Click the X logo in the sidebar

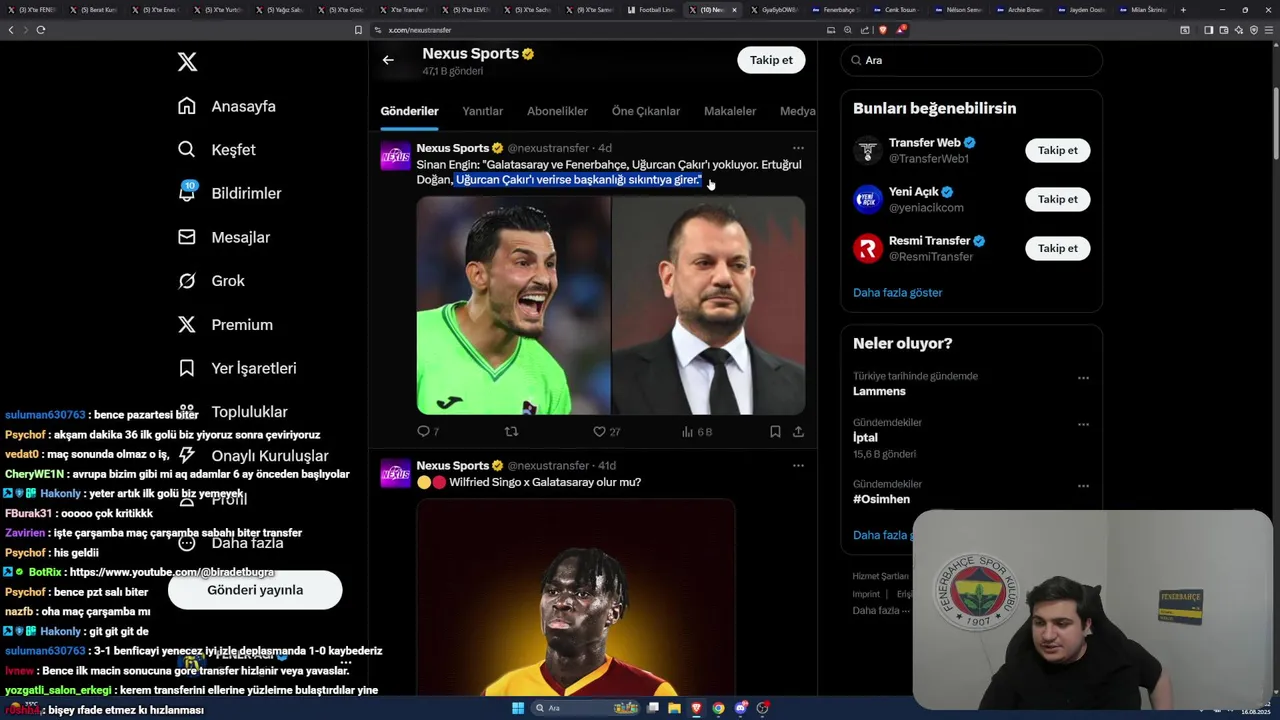coord(187,62)
